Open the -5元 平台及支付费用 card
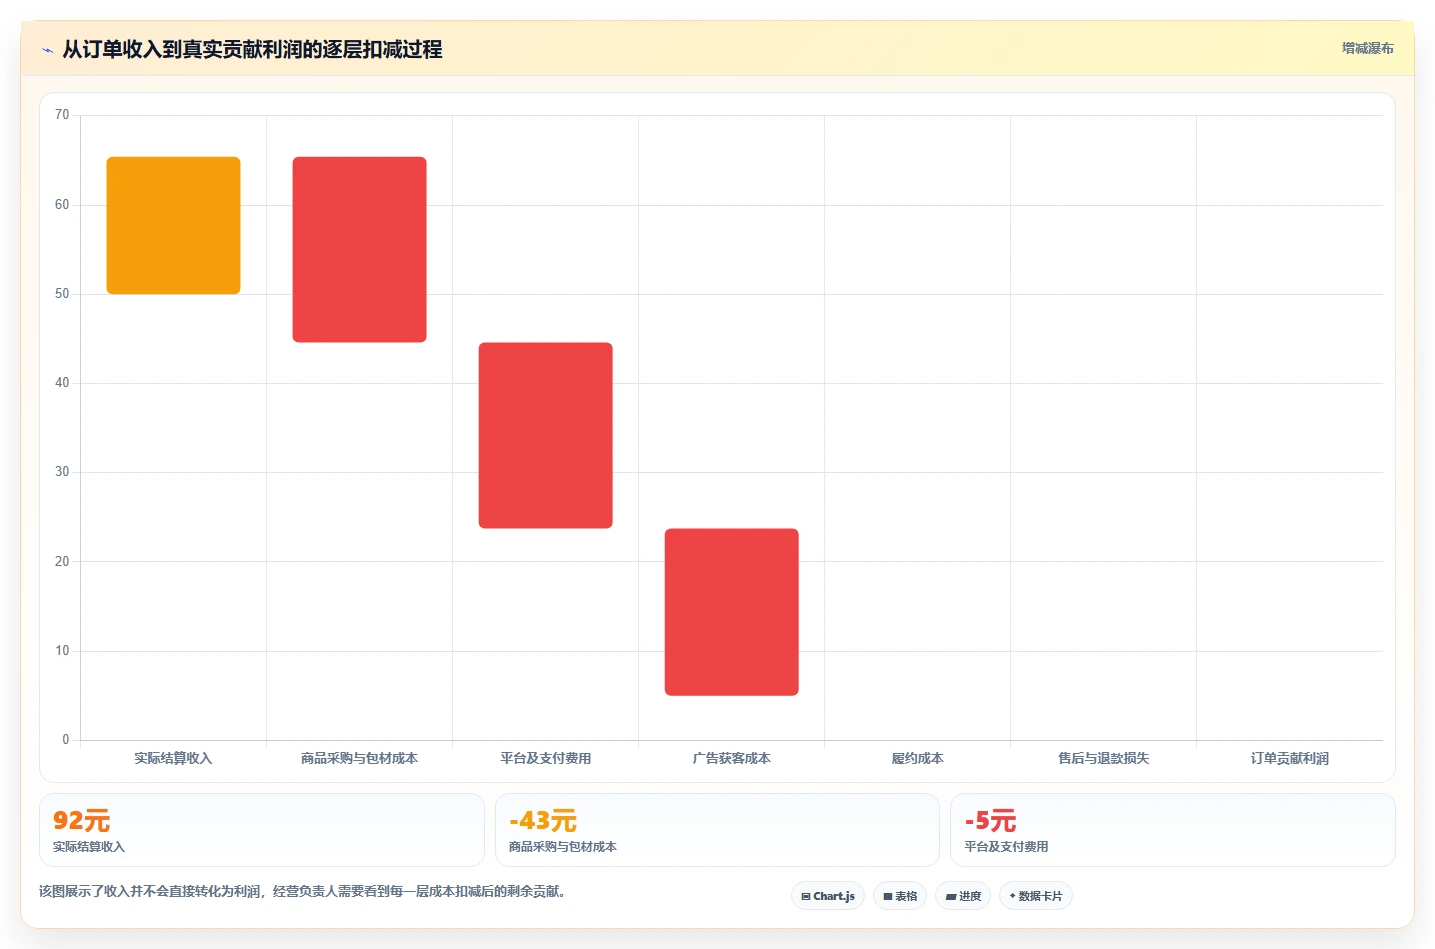This screenshot has width=1435, height=949. tap(1172, 830)
